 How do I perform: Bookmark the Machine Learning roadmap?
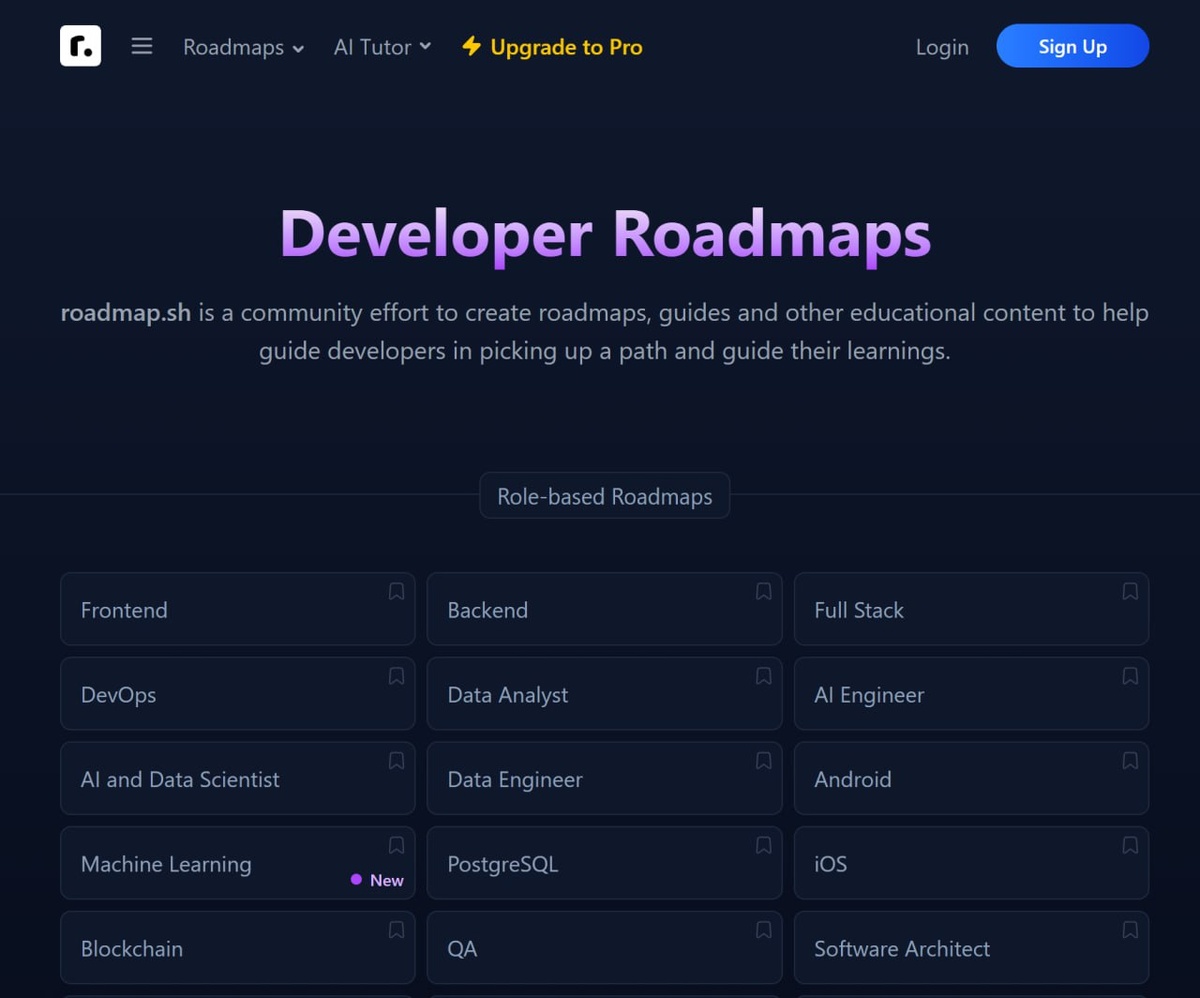(396, 845)
